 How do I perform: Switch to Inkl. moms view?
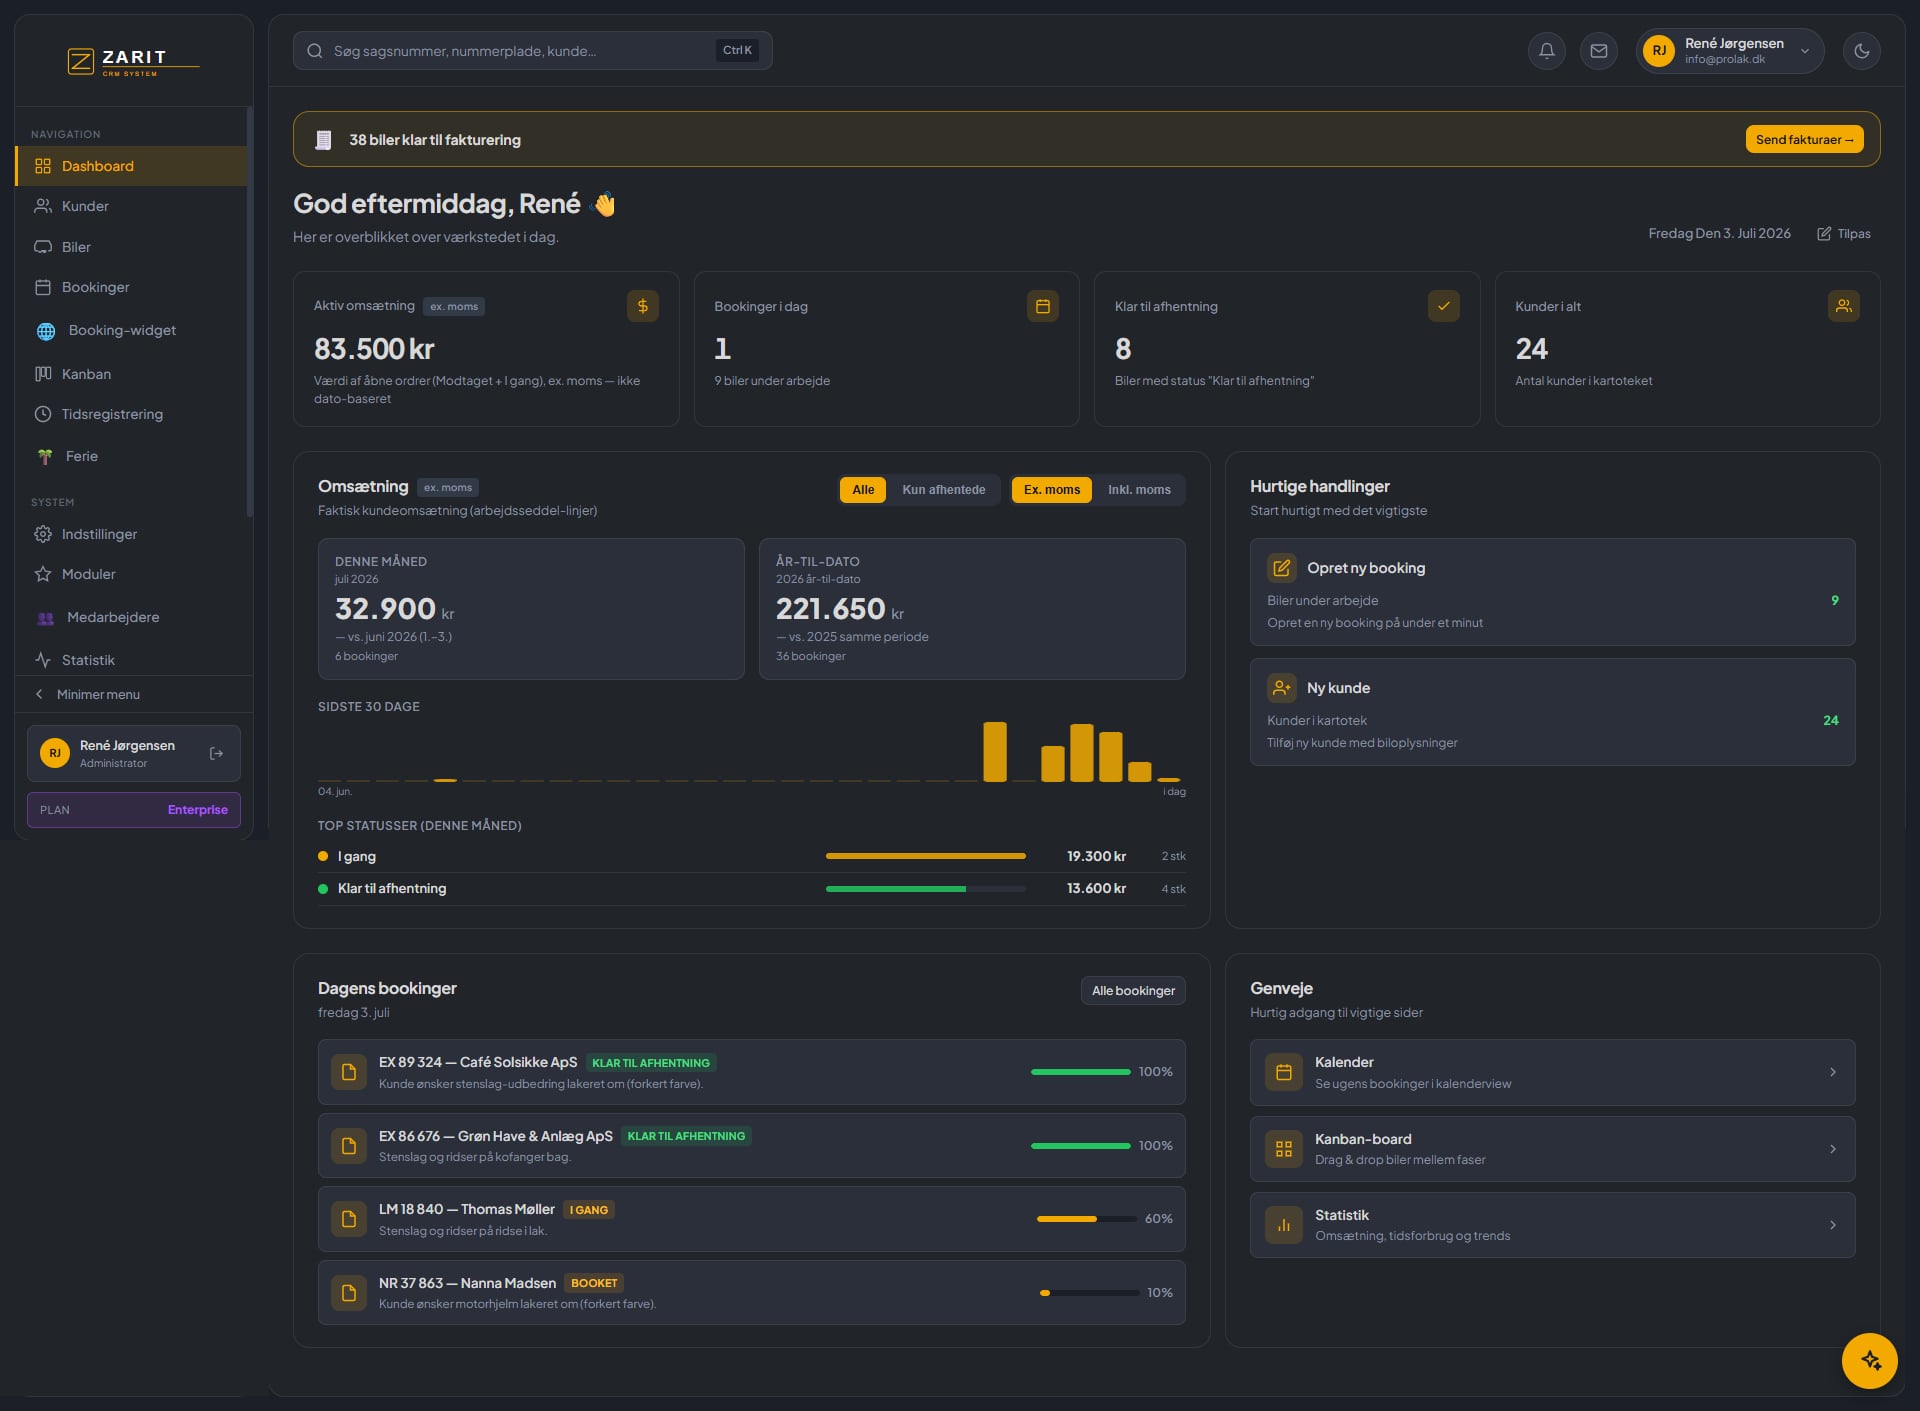tap(1139, 490)
